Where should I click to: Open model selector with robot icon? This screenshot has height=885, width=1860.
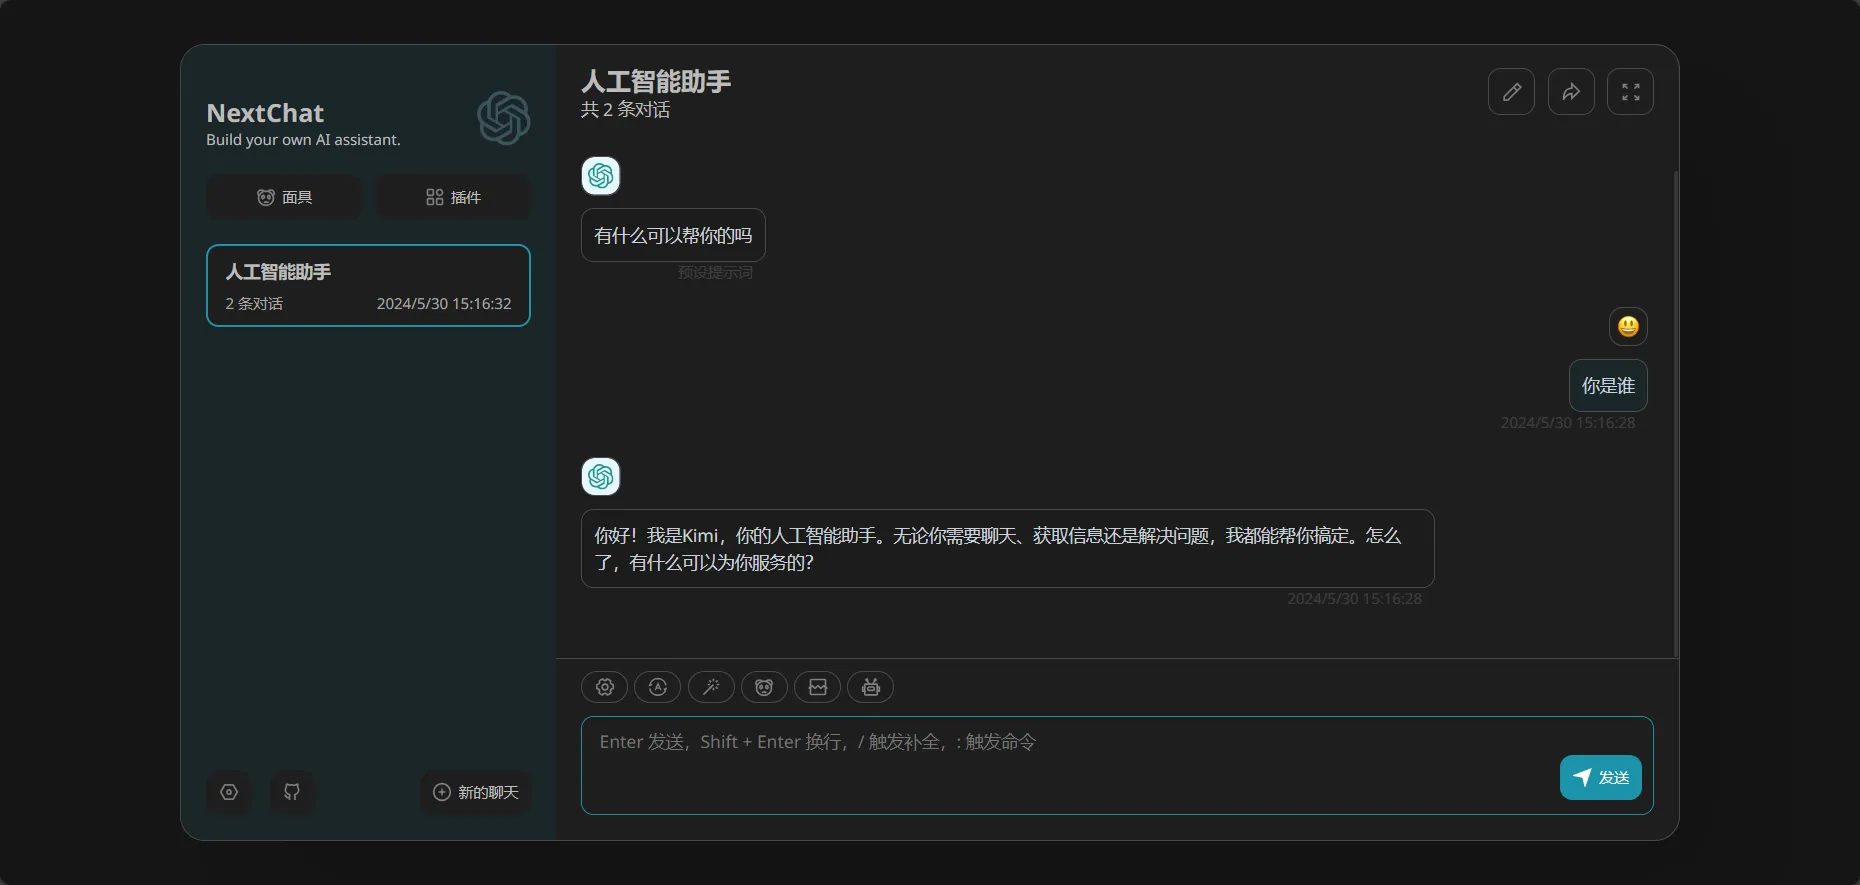click(870, 687)
